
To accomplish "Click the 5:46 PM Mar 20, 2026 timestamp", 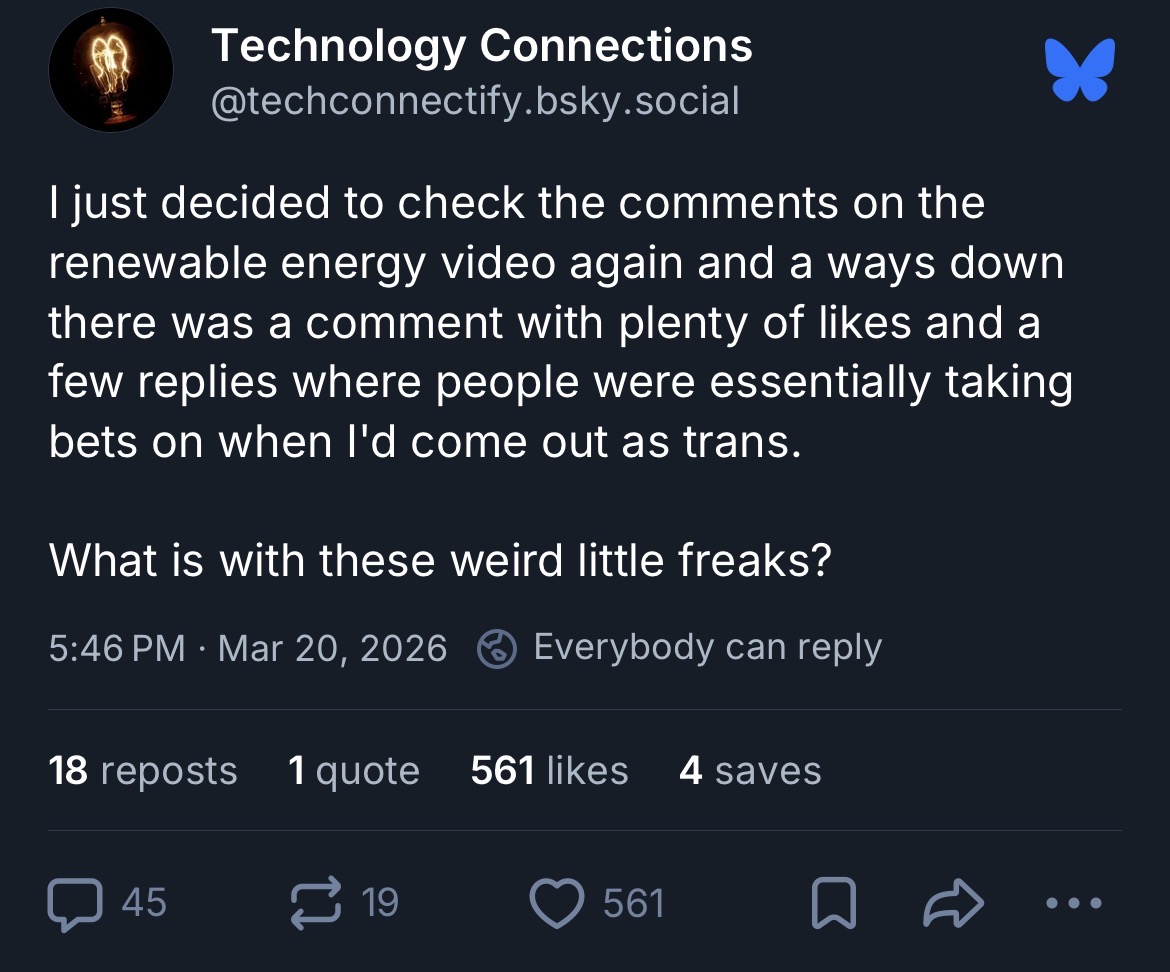I will (x=248, y=648).
